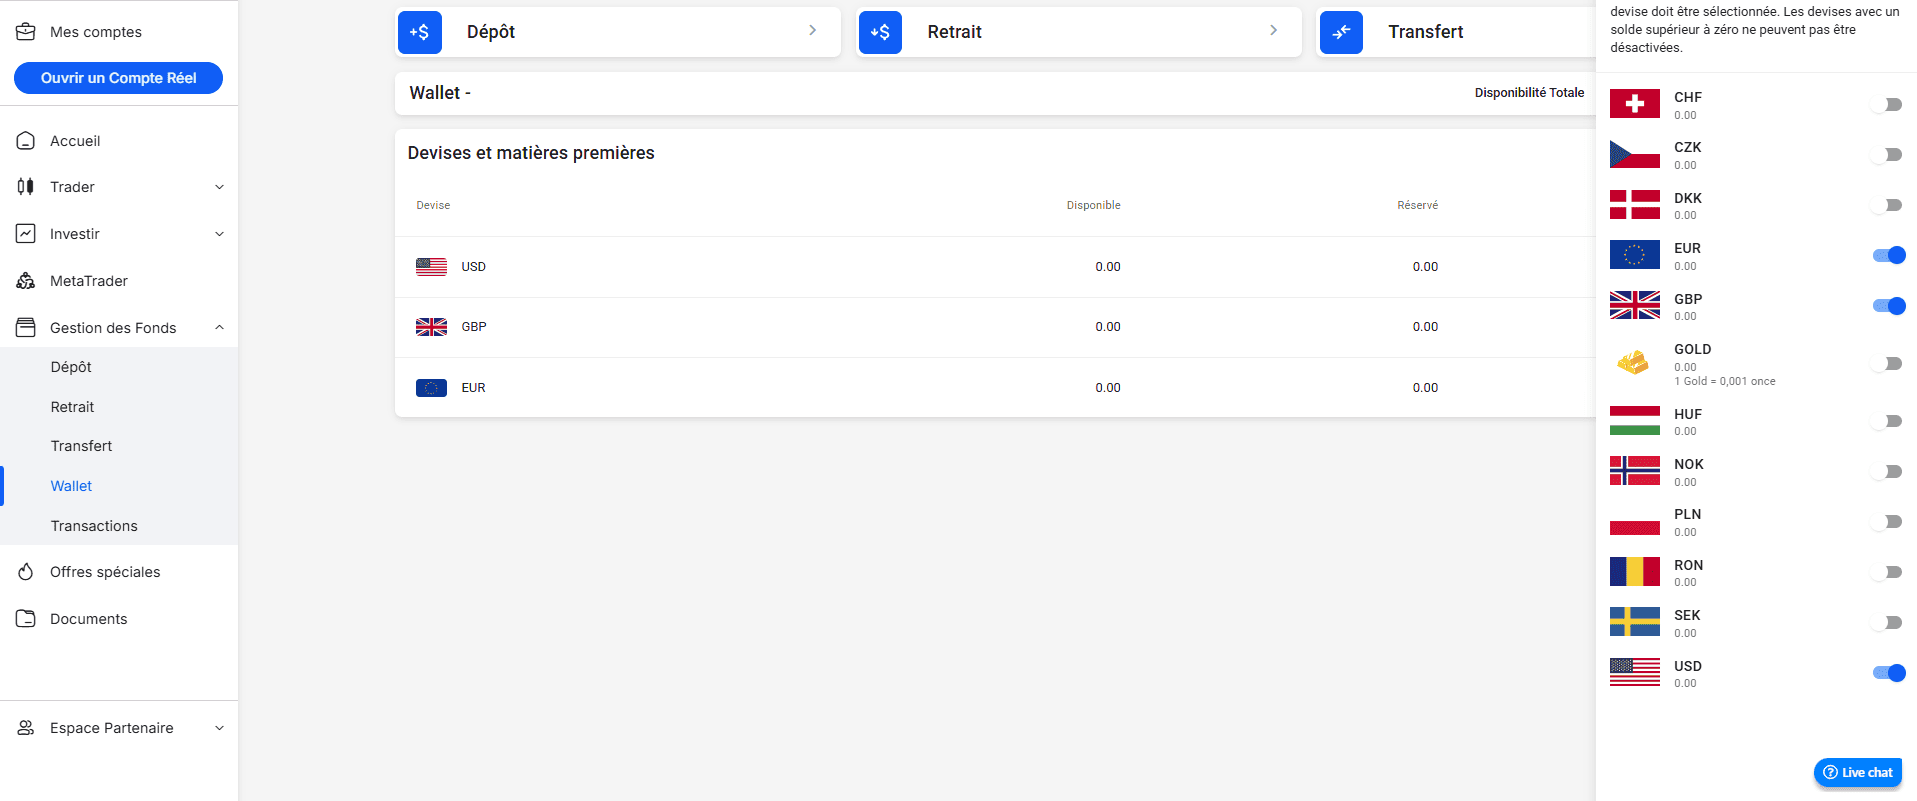Click the Disponible column header
This screenshot has width=1917, height=801.
coord(1093,205)
